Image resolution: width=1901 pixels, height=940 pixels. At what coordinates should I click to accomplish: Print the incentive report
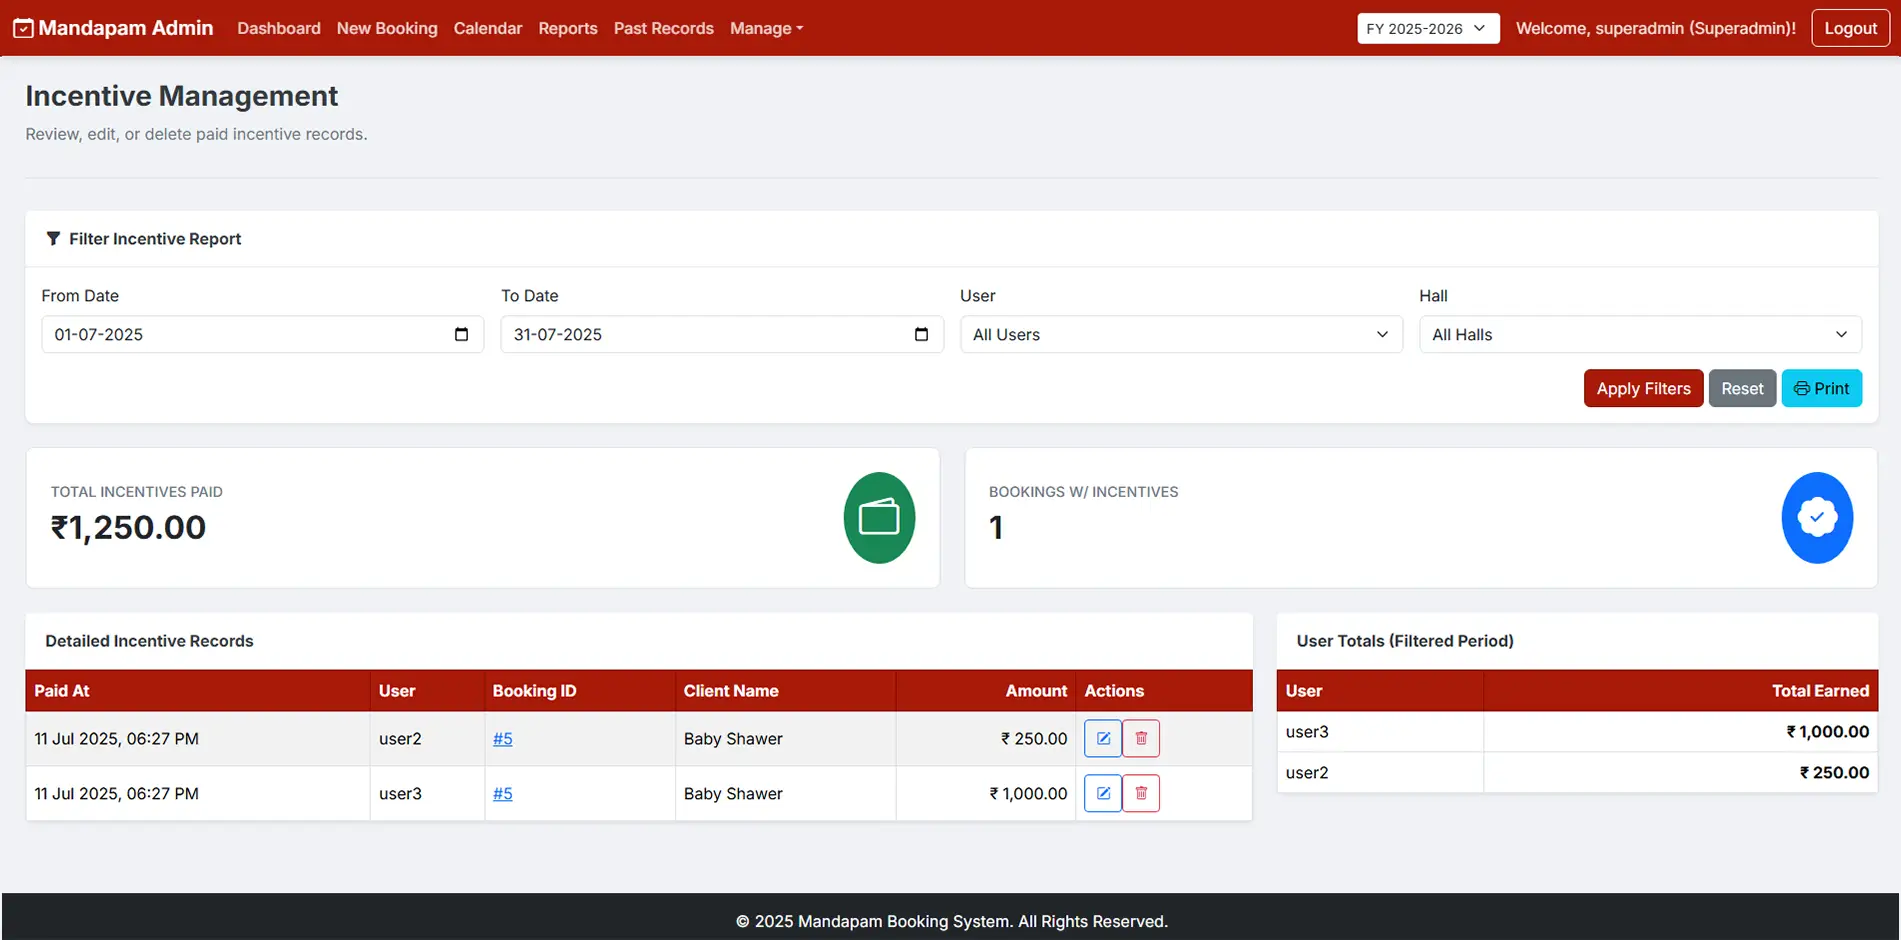tap(1821, 388)
